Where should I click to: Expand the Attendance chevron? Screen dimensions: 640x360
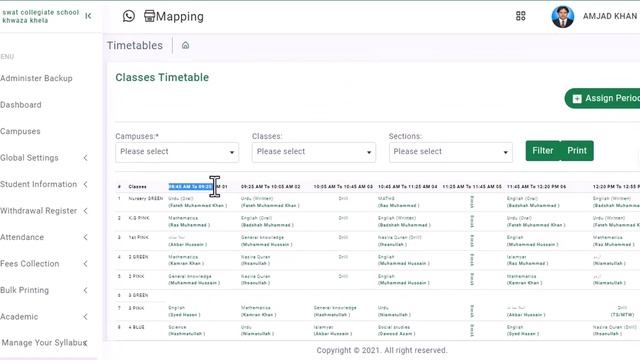click(85, 237)
